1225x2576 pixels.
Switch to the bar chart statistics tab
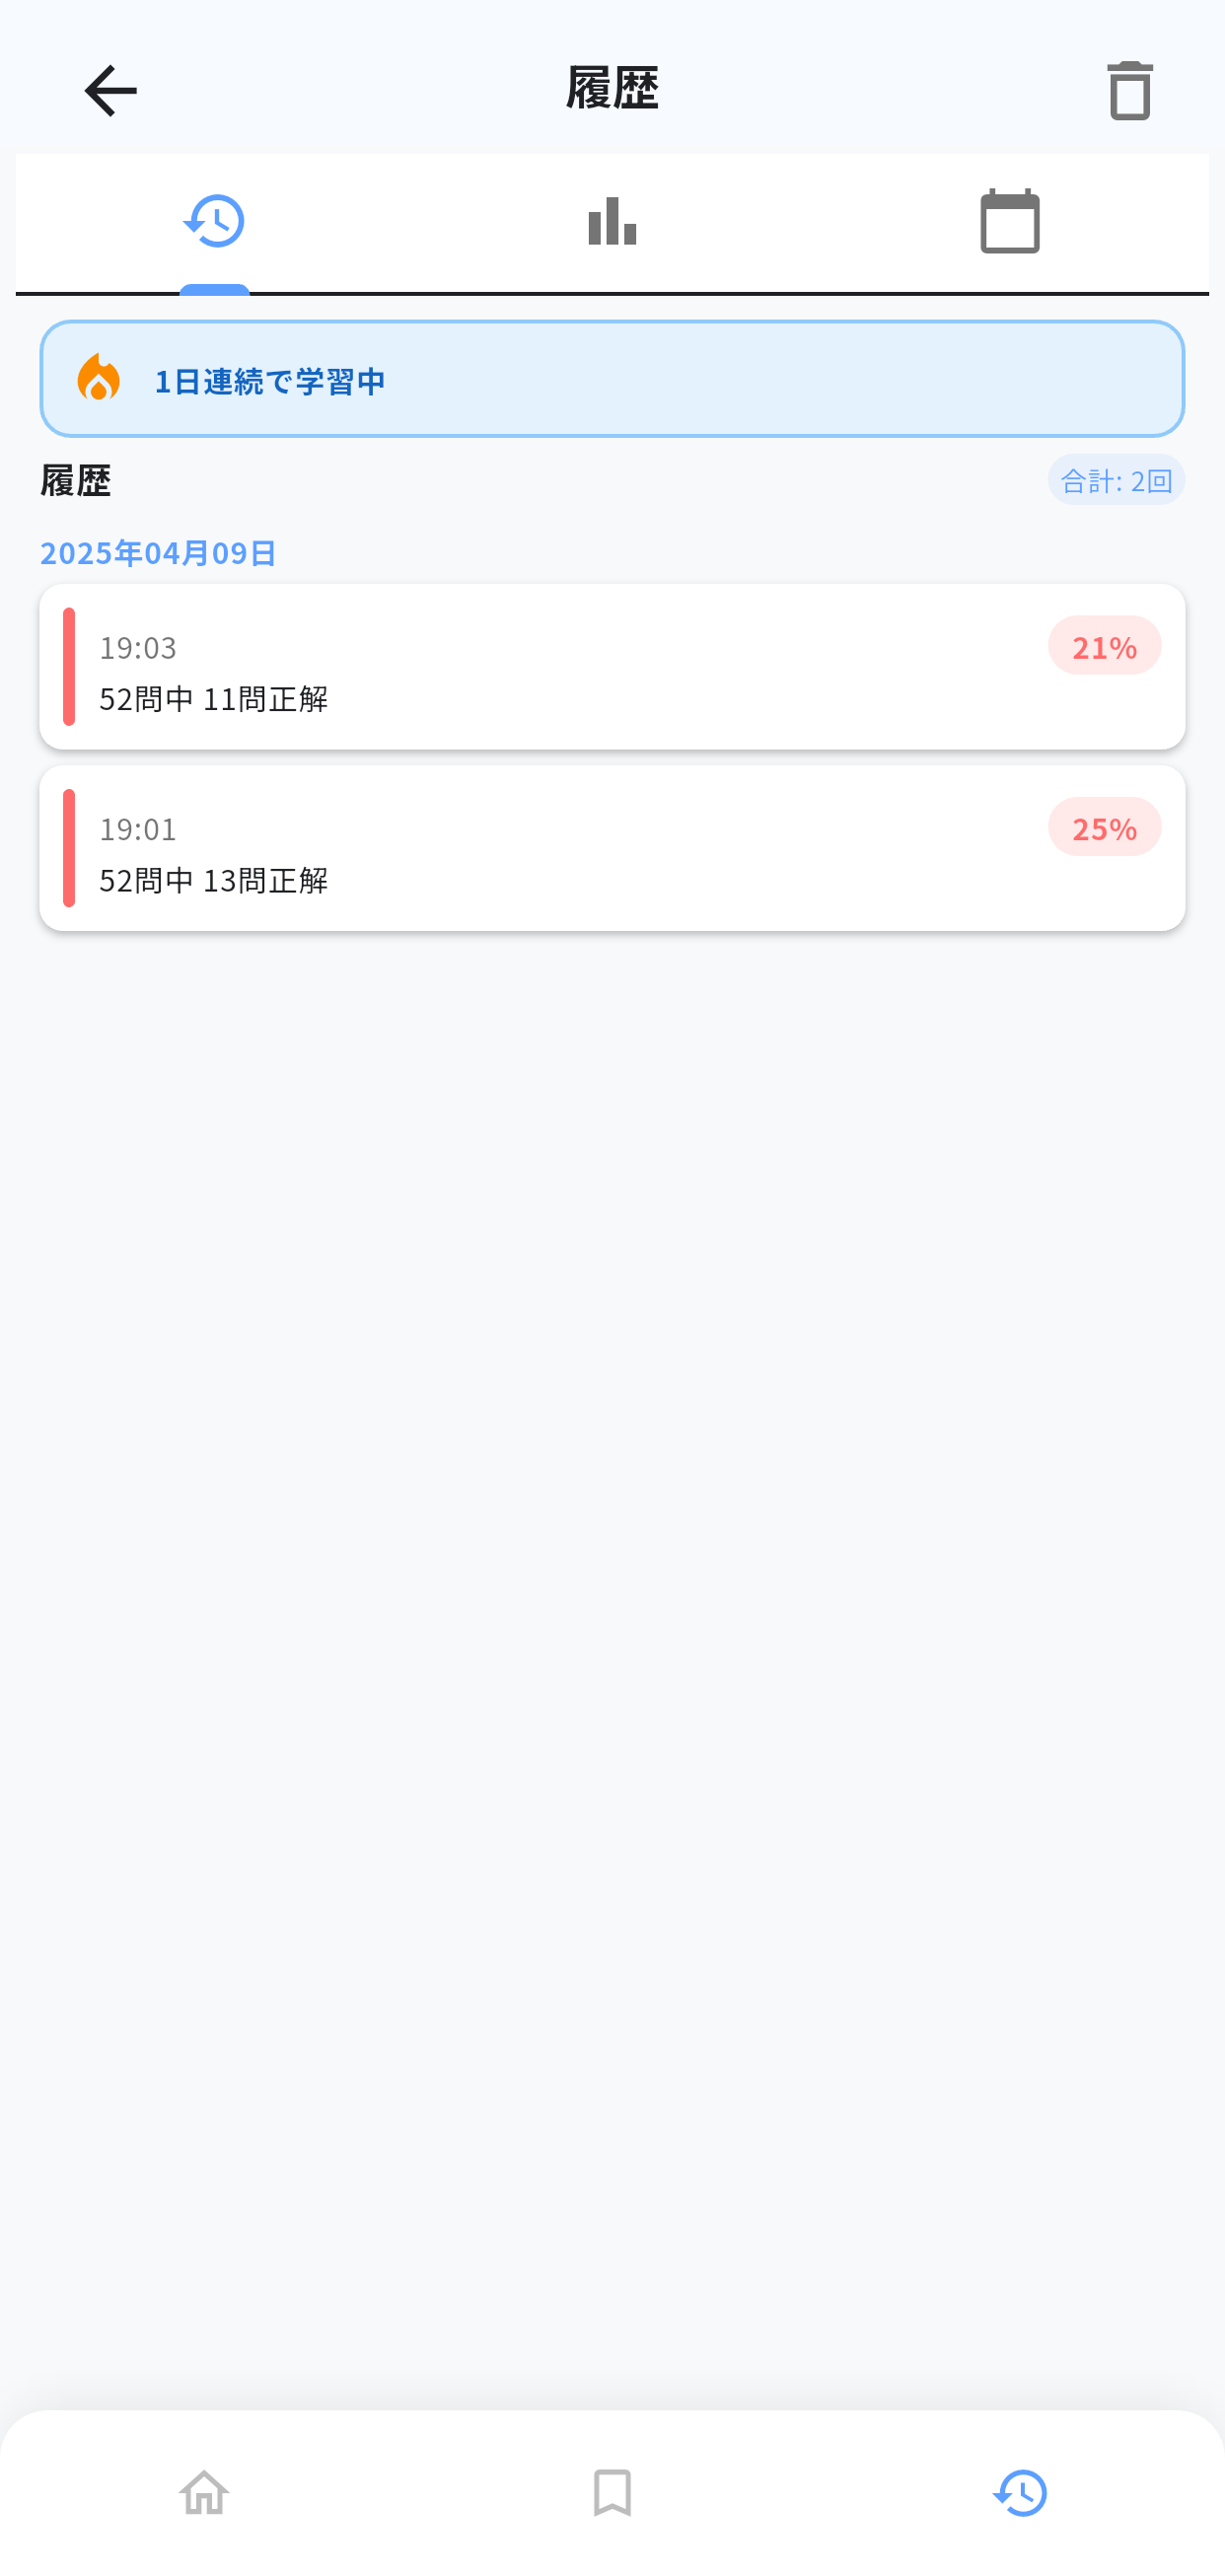pos(612,221)
